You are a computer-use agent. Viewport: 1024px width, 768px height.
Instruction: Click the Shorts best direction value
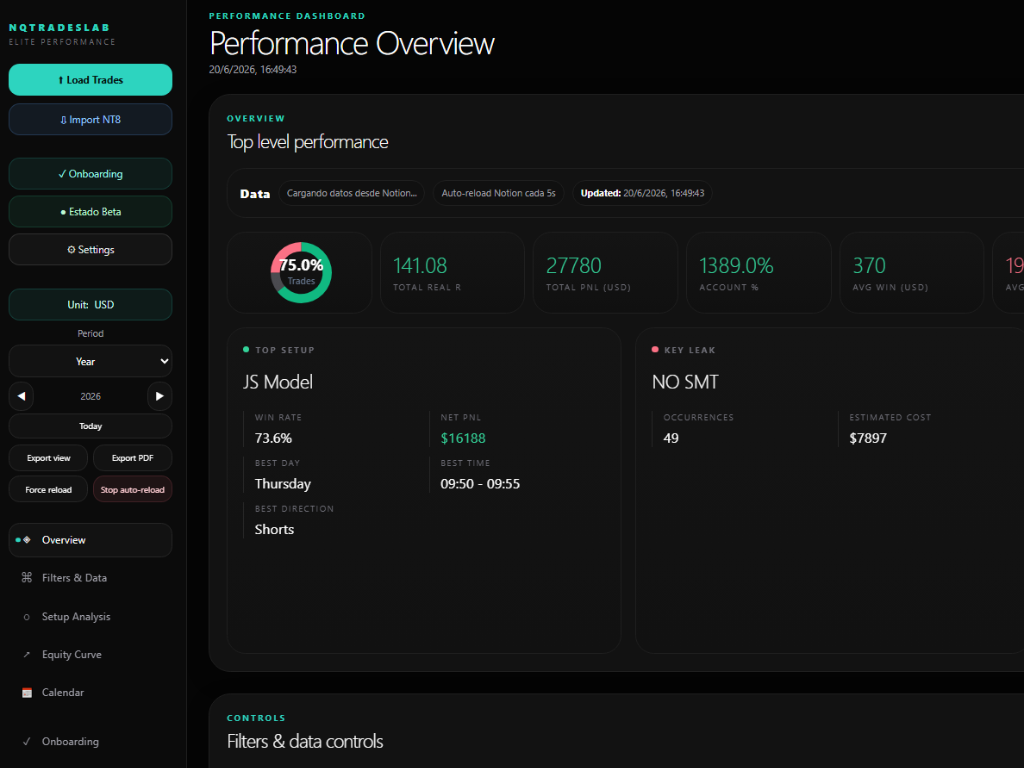[x=274, y=530]
